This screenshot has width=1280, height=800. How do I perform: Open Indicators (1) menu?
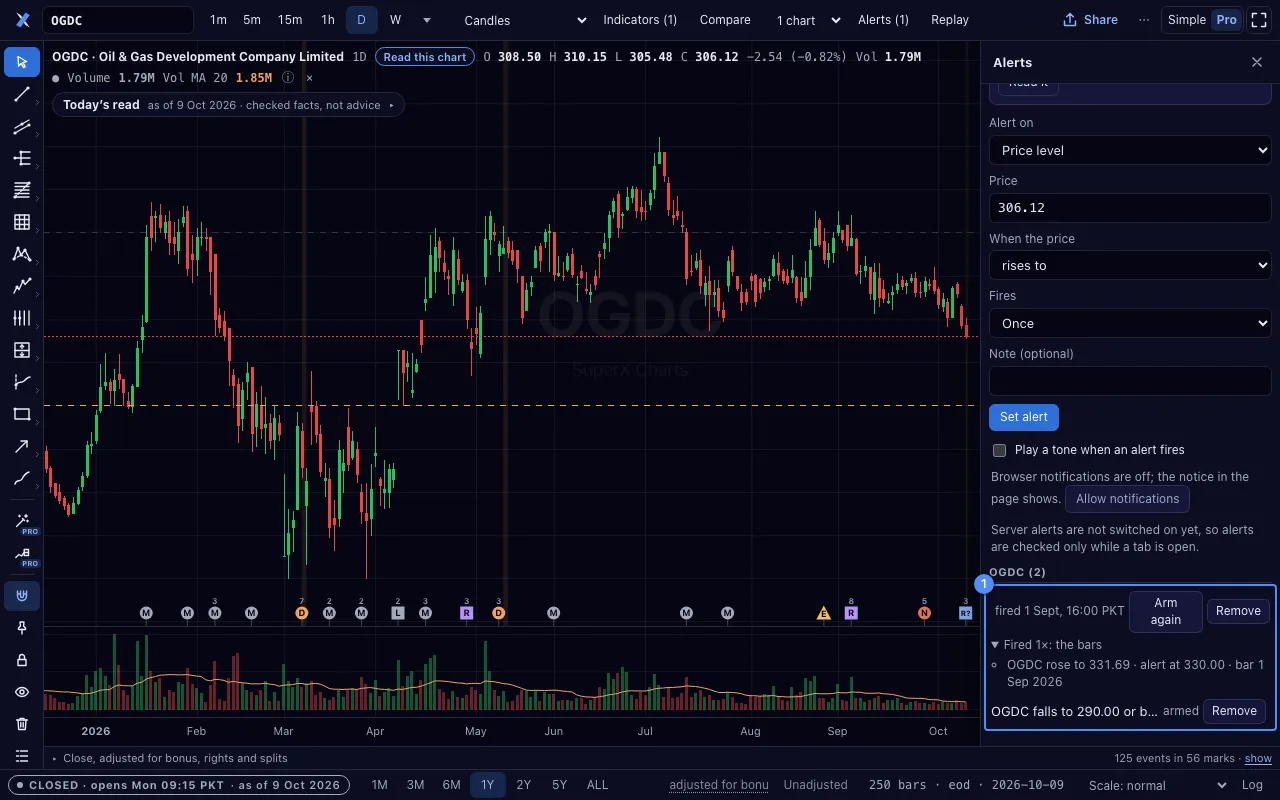(x=640, y=20)
